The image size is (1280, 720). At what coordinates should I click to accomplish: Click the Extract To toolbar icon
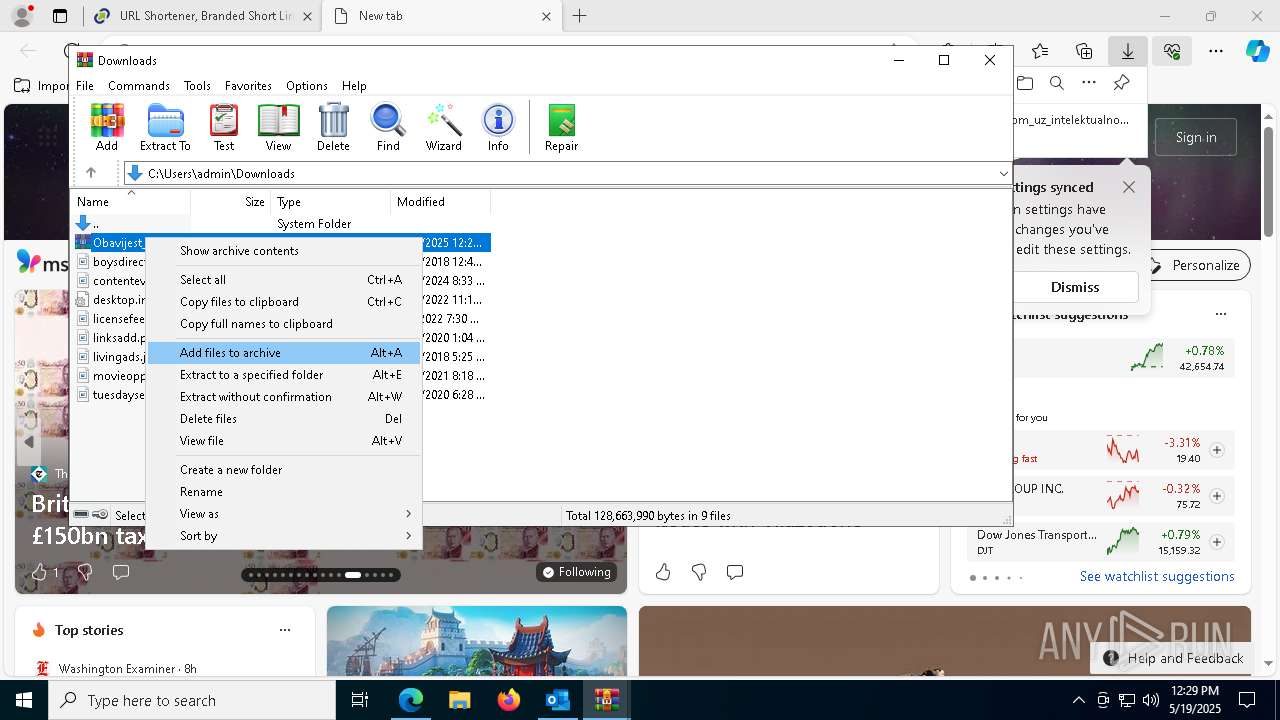165,127
